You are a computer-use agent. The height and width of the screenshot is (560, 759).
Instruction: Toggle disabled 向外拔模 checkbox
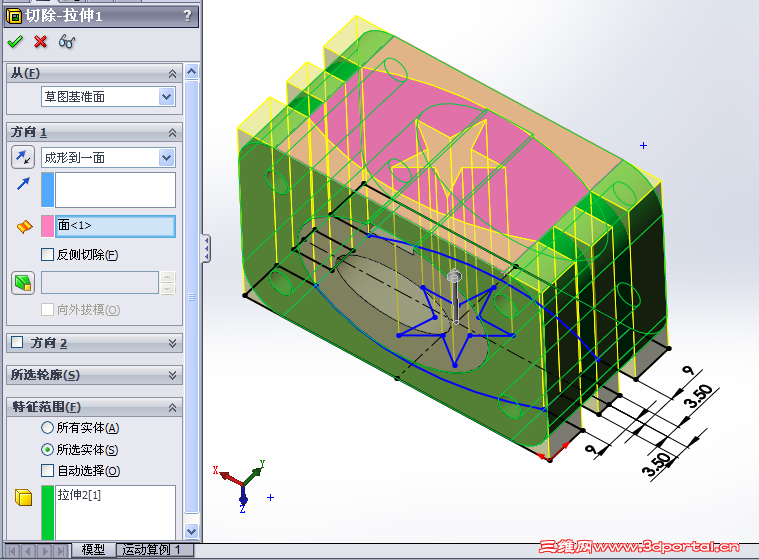coord(47,310)
